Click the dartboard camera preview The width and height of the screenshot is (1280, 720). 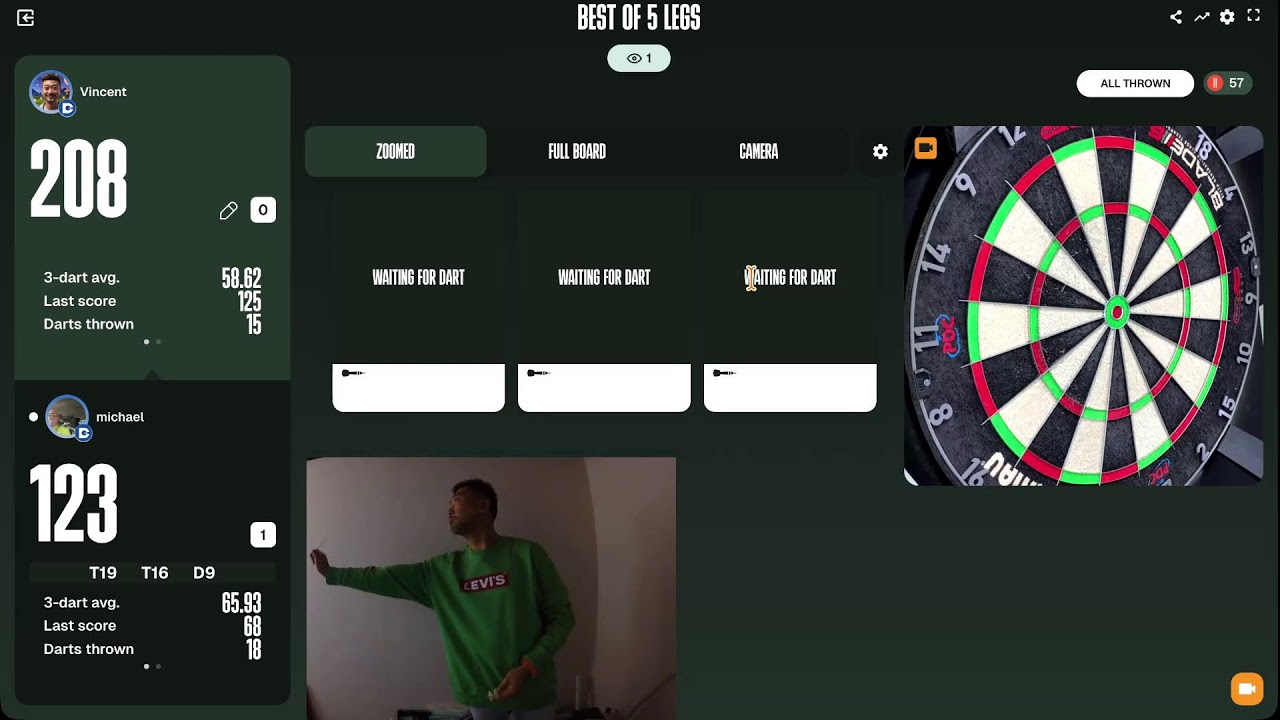tap(1084, 306)
